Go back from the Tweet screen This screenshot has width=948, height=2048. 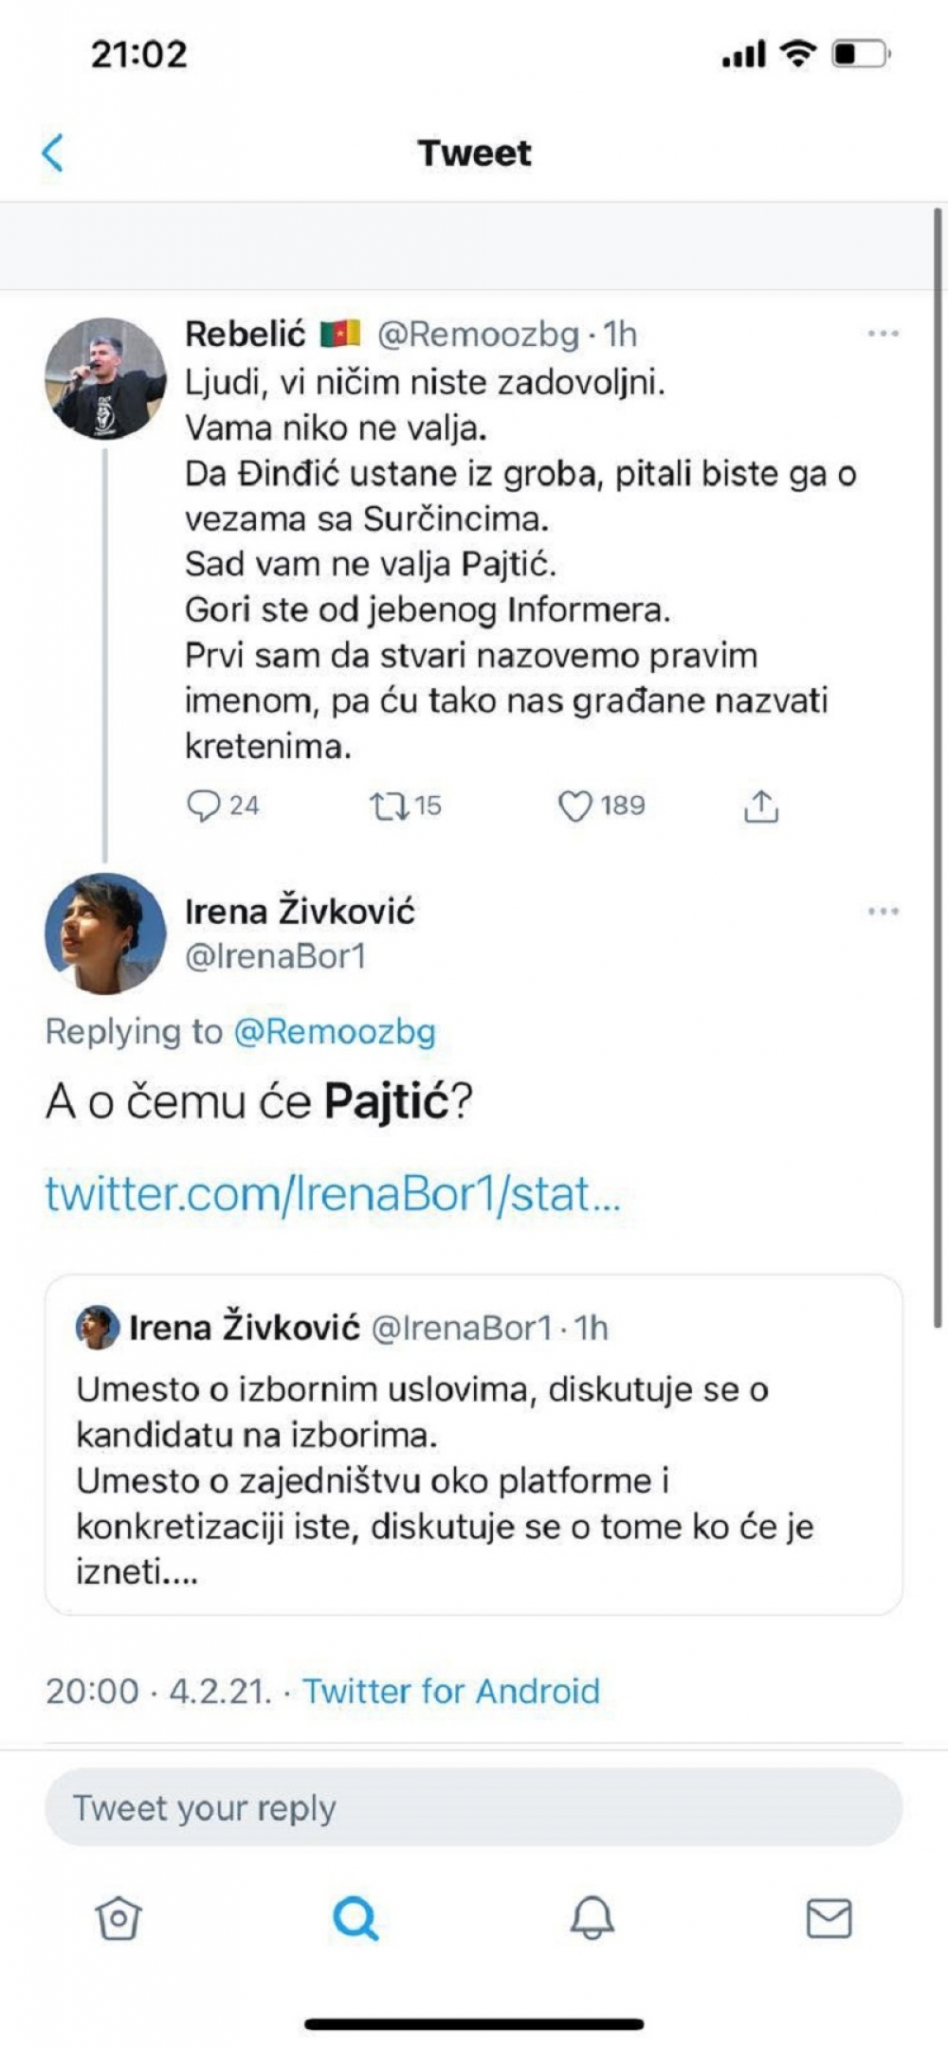click(55, 152)
